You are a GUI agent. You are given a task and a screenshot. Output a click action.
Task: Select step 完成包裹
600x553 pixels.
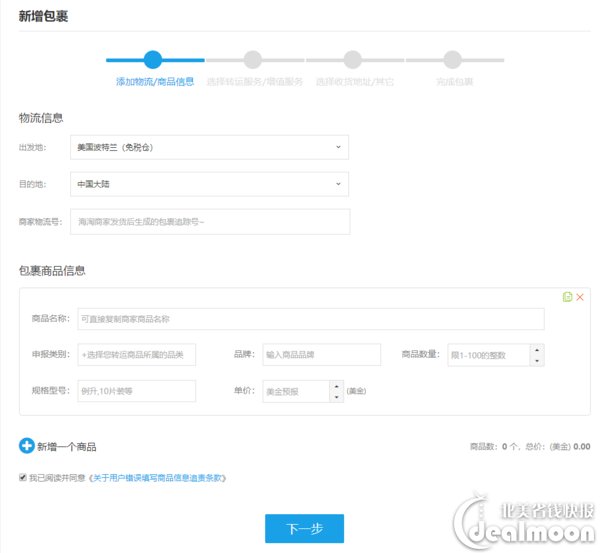(455, 82)
